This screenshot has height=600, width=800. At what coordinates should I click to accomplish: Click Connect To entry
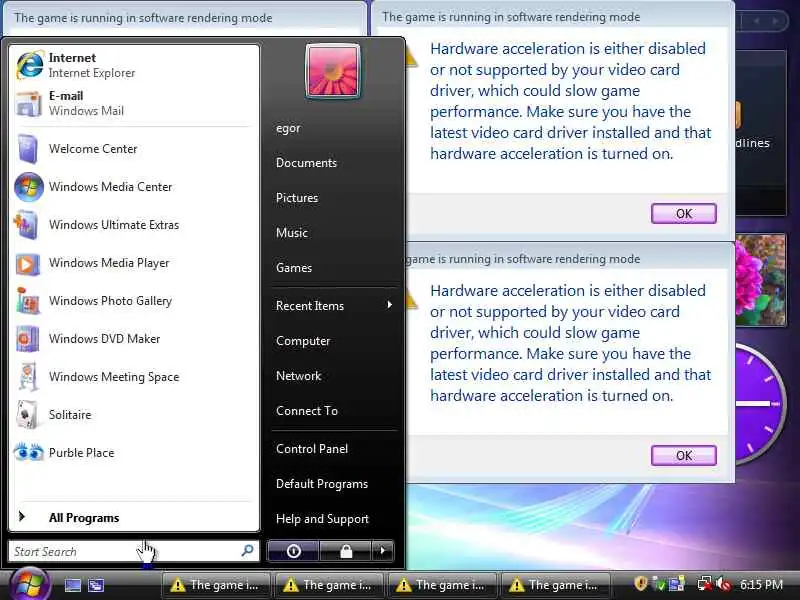coord(307,411)
